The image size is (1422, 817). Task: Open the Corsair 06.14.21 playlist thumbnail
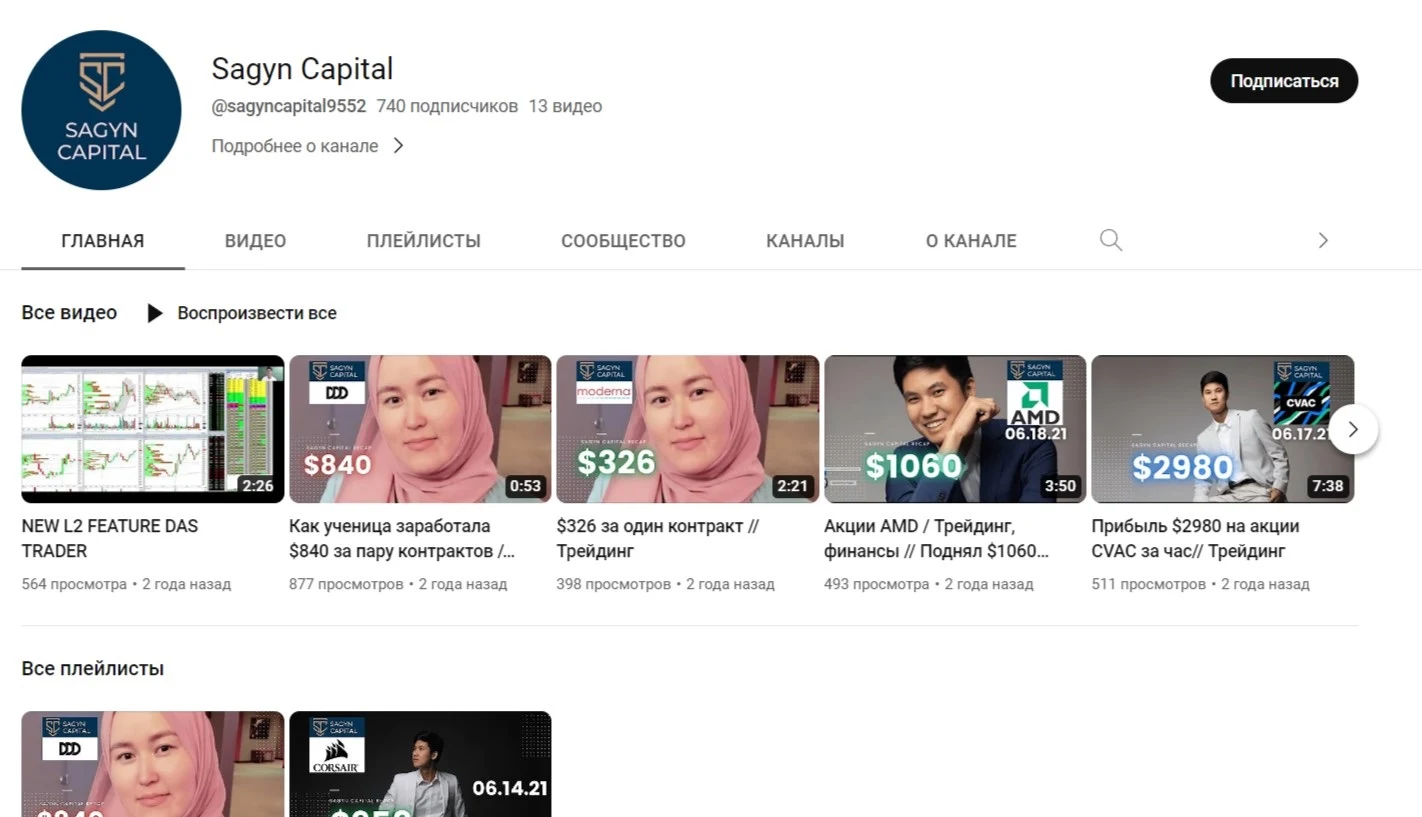[x=420, y=764]
